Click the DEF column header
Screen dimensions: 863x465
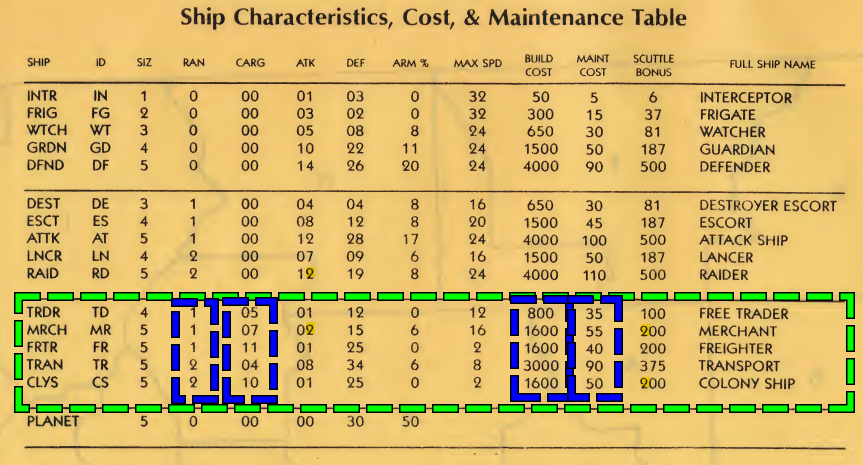356,63
